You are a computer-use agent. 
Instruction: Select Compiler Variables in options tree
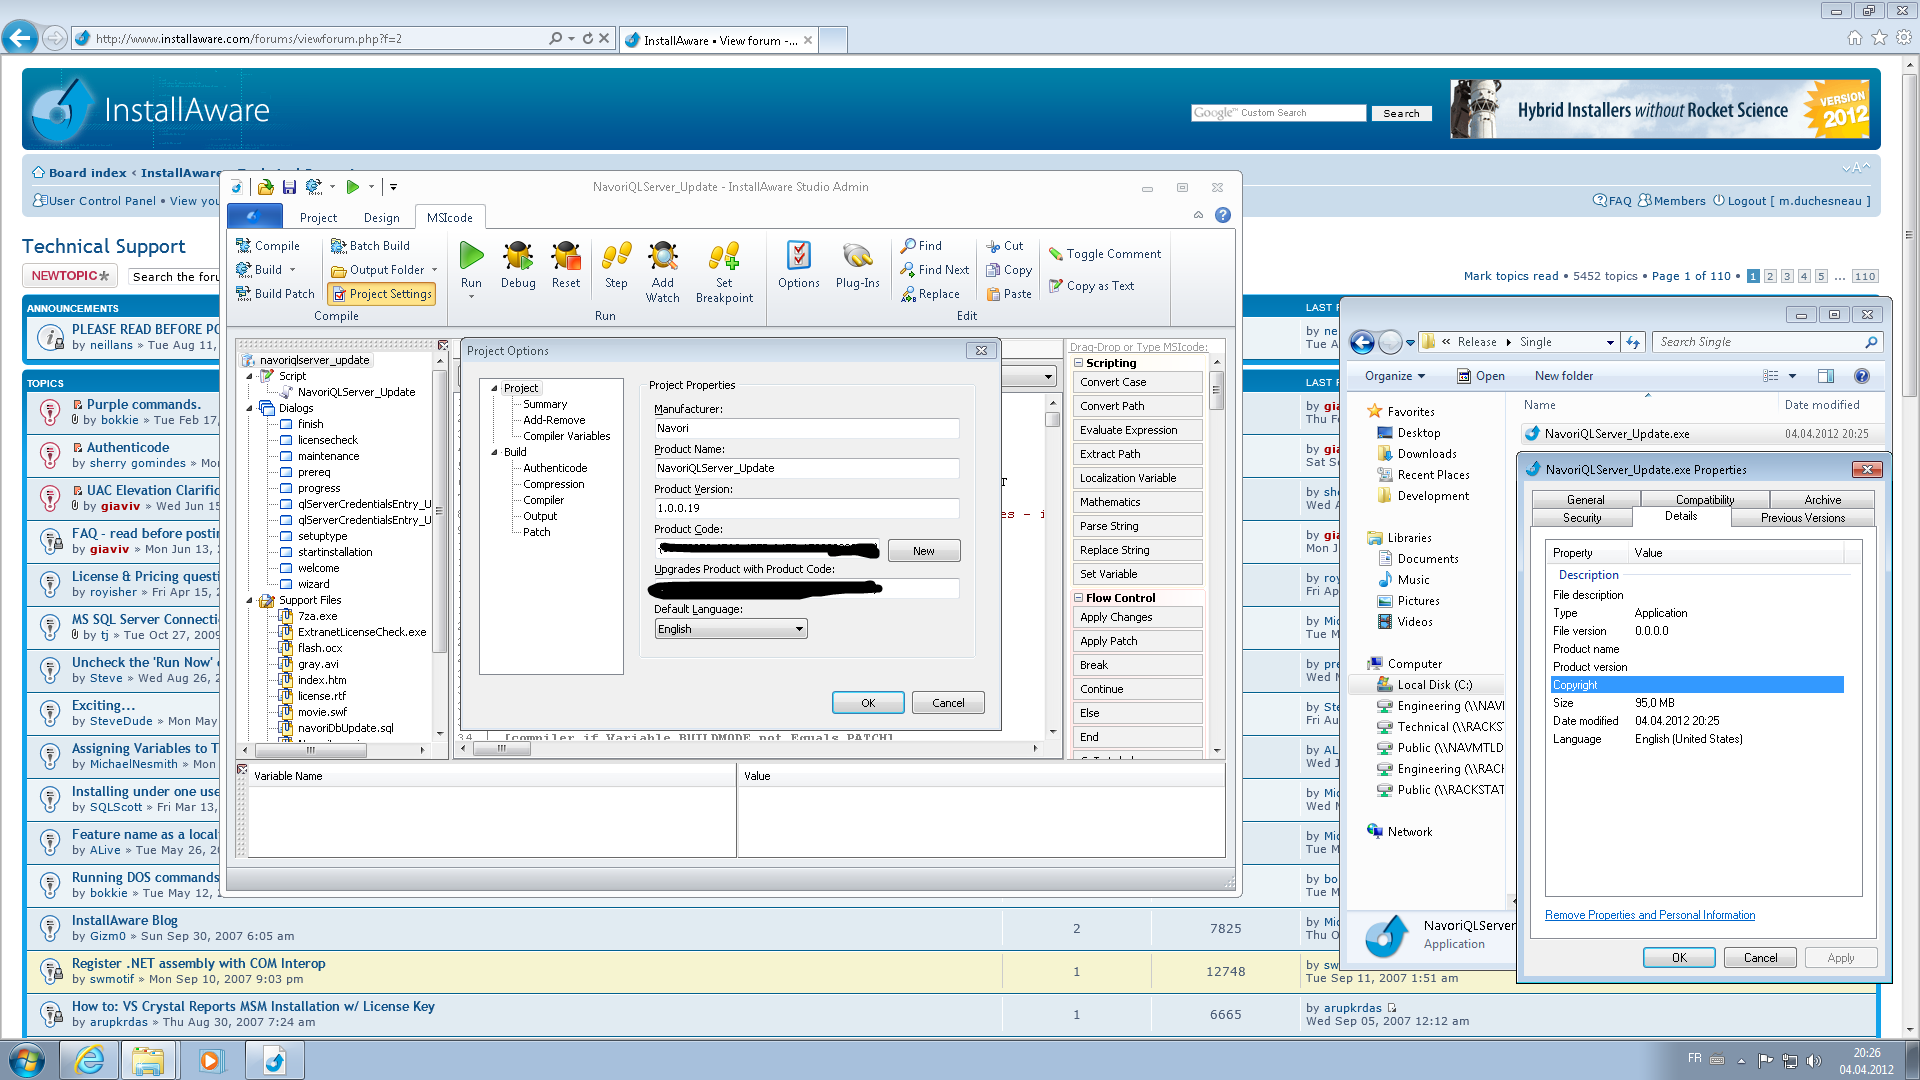pyautogui.click(x=566, y=436)
